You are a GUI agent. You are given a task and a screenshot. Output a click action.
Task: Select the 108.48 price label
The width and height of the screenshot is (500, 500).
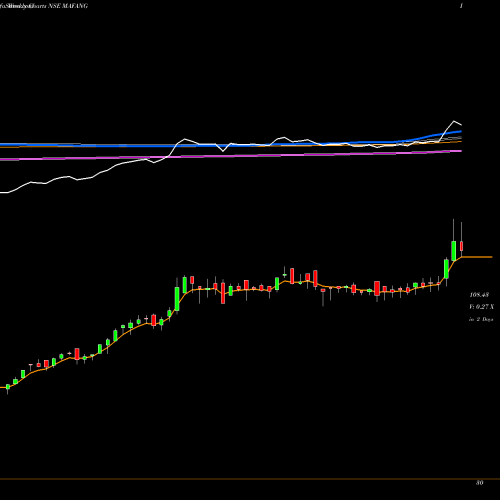point(479,295)
